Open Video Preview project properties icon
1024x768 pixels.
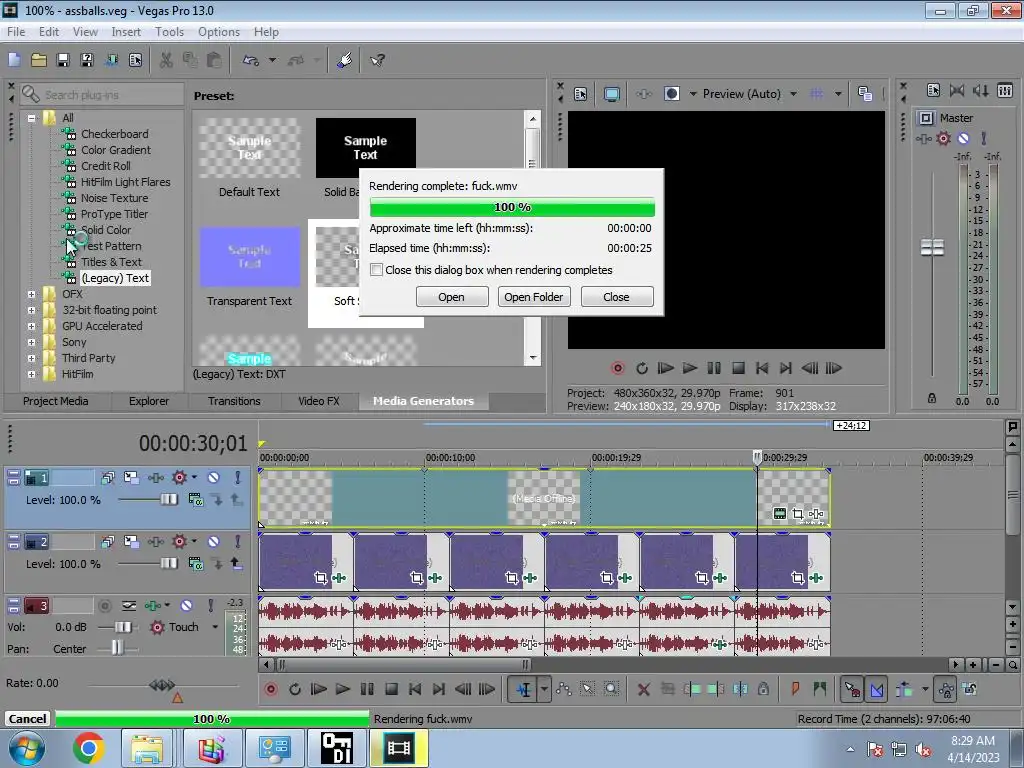click(x=581, y=94)
